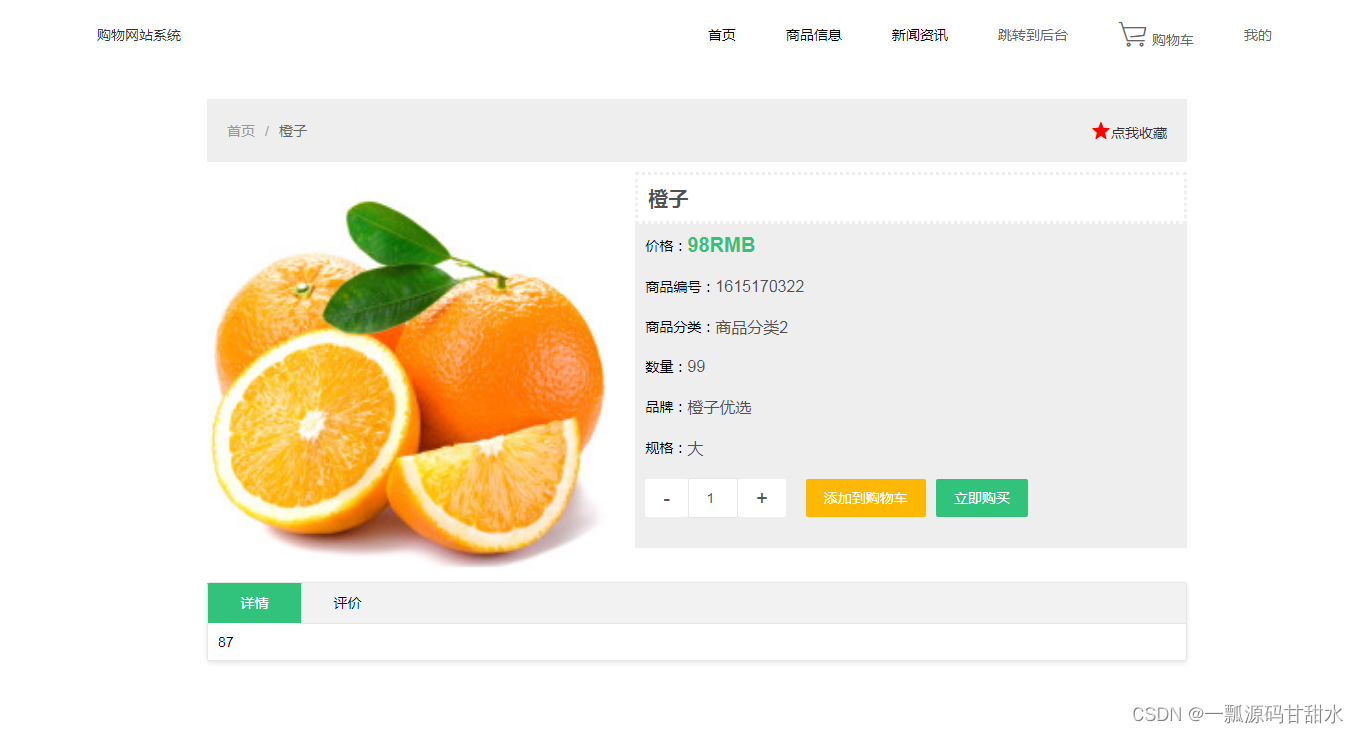Click 首页 in the breadcrumb
This screenshot has width=1359, height=733.
[241, 131]
